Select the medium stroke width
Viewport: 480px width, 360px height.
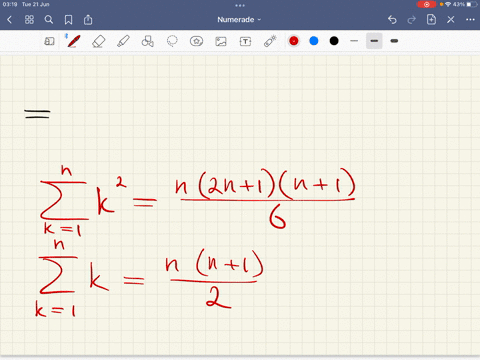coord(374,41)
